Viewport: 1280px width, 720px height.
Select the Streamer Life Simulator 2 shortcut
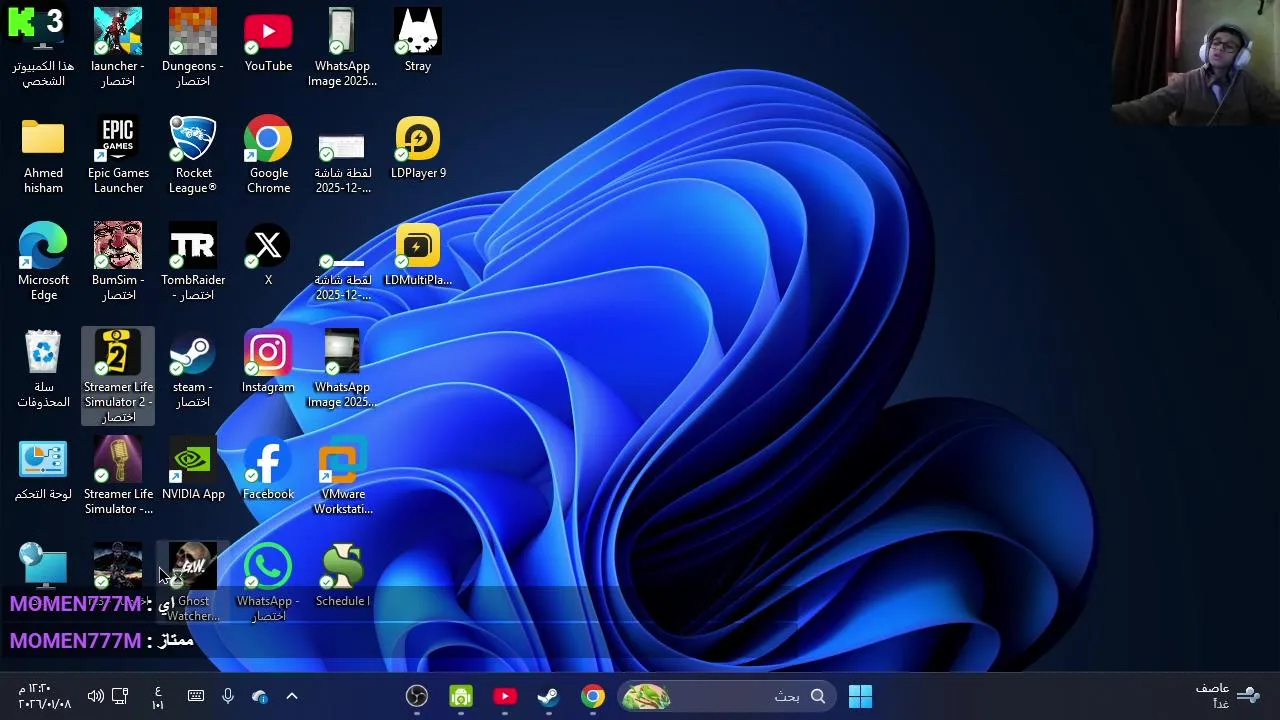(118, 376)
